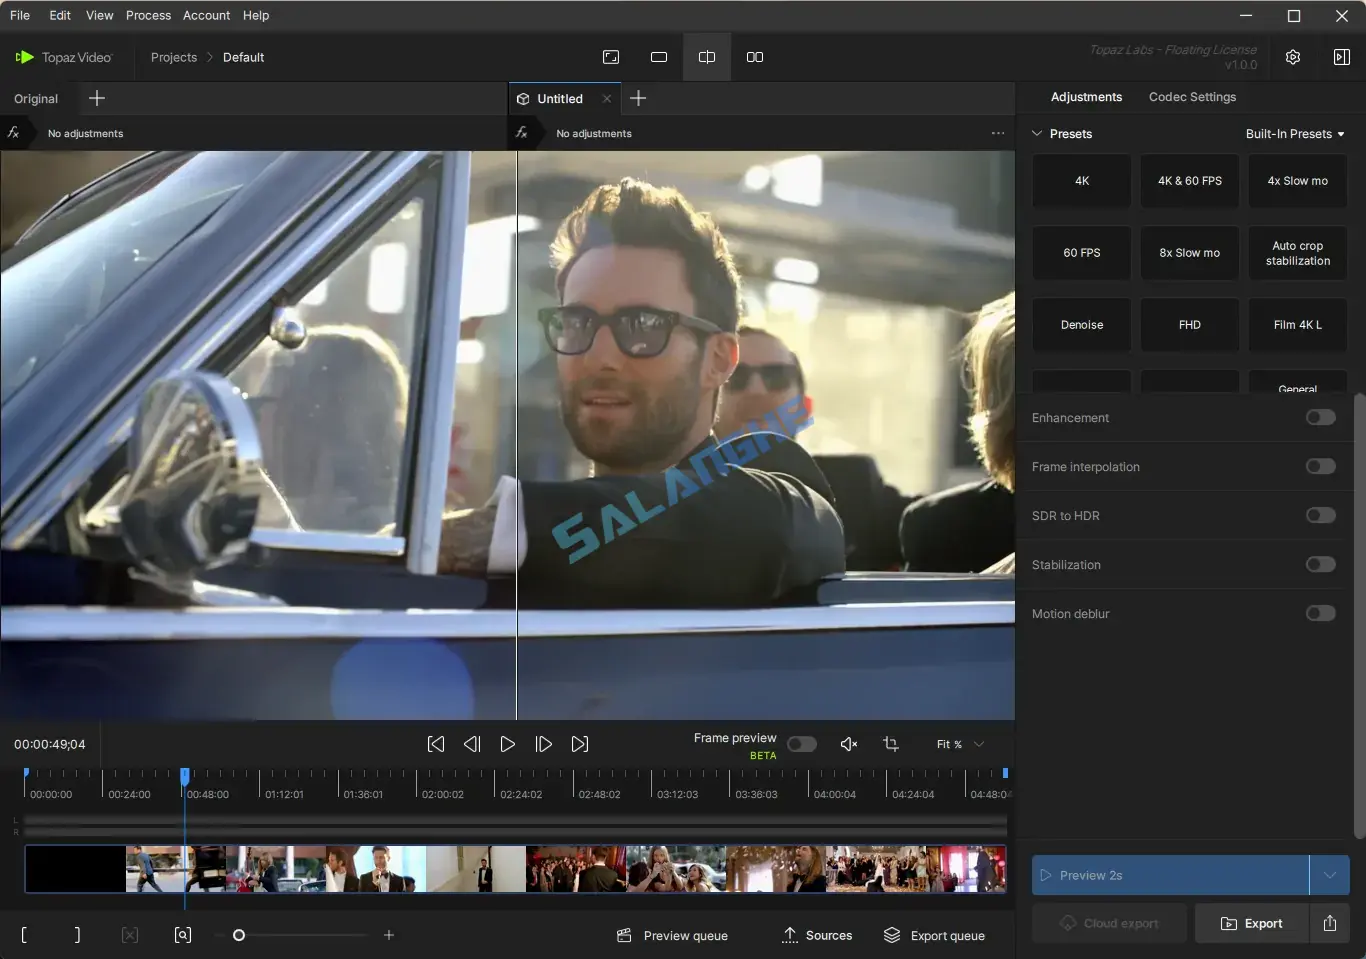Screen dimensions: 1366x959
Task: Switch to the Codec Settings tab
Action: pyautogui.click(x=1192, y=97)
